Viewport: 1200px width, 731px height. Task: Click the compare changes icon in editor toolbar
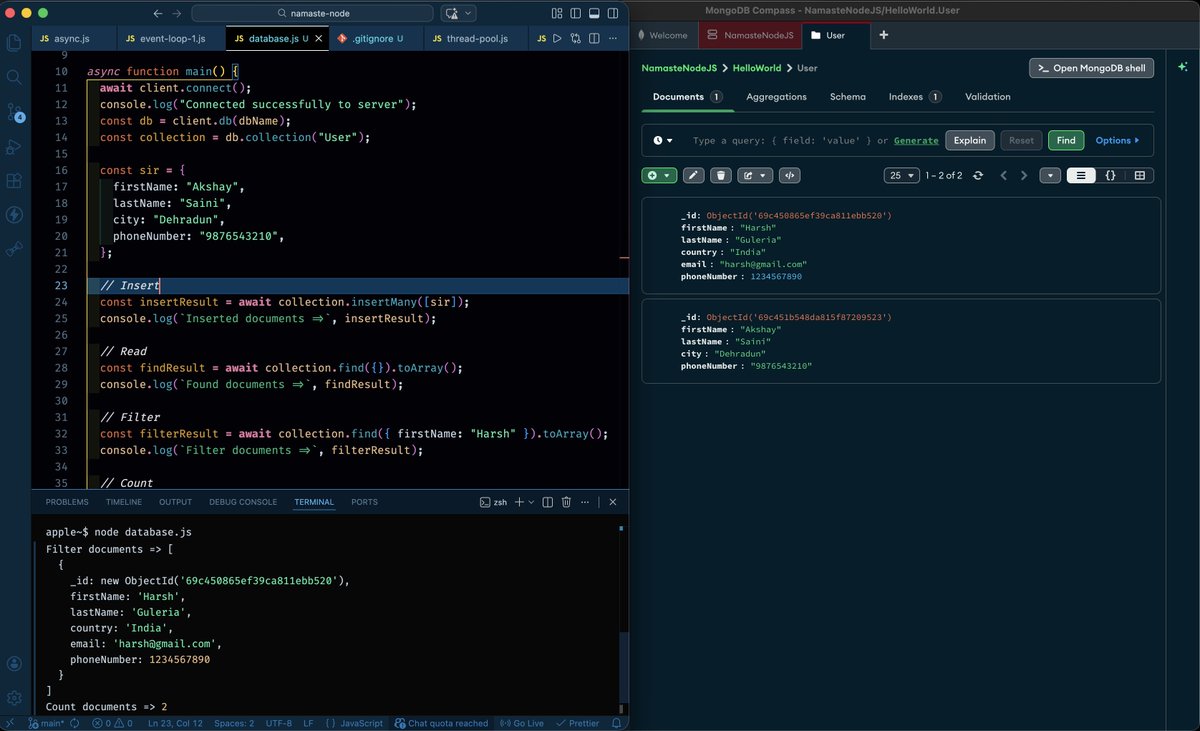tap(576, 39)
